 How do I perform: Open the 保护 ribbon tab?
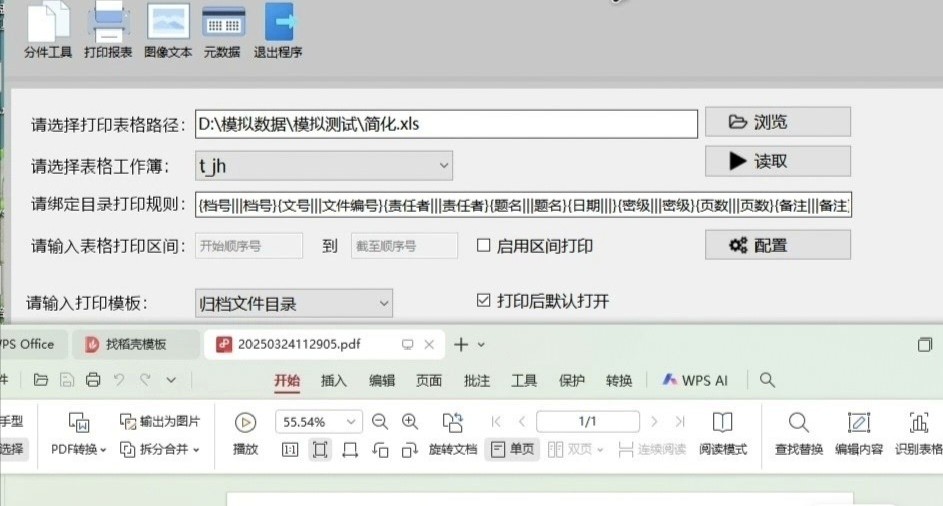(x=572, y=380)
